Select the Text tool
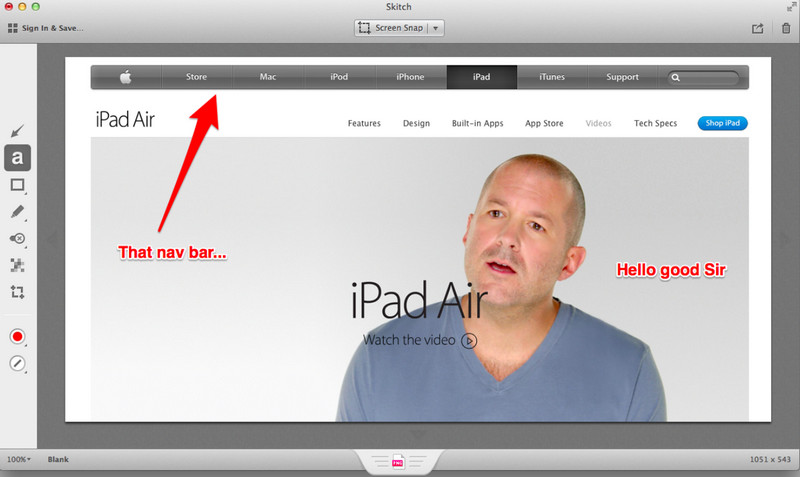 coord(17,158)
